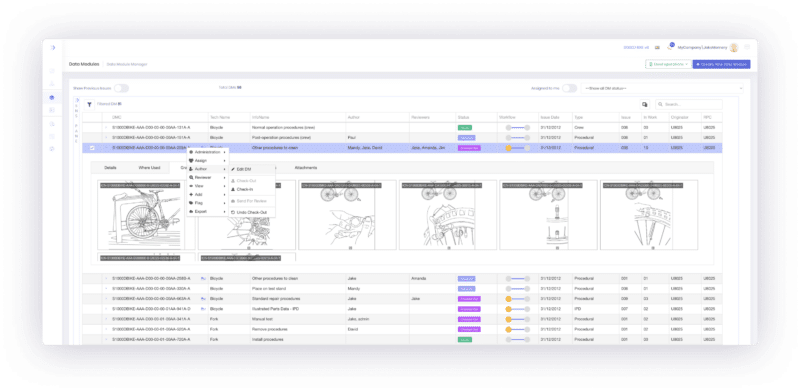The width and height of the screenshot is (800, 391).
Task: Click the language flag icon in header
Action: [658, 47]
